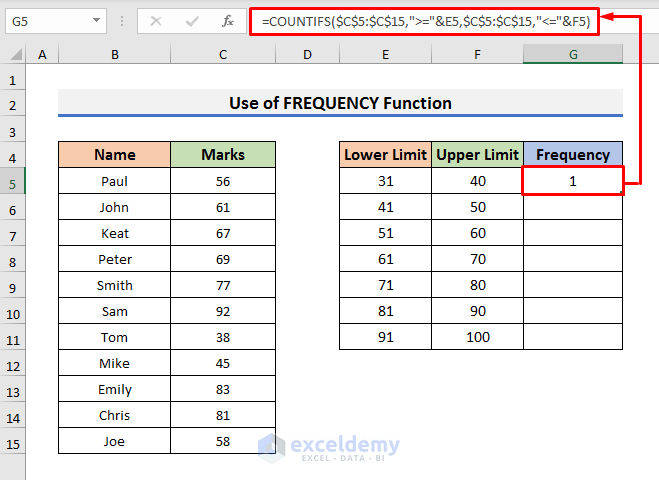
Task: Select the cell containing 'Joe'
Action: (x=115, y=441)
